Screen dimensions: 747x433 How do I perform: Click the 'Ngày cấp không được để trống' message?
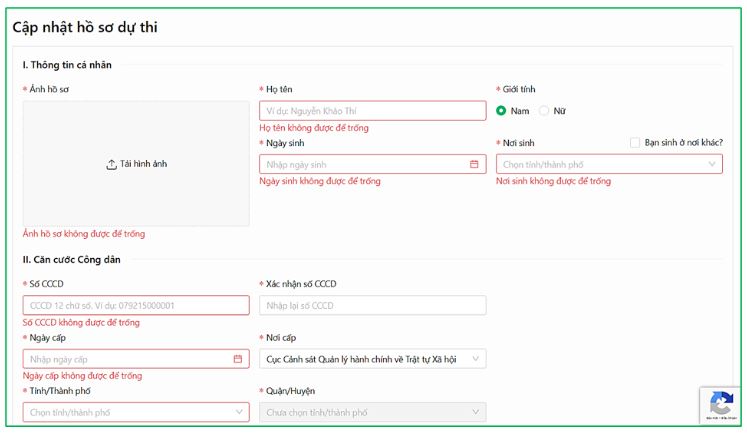pos(82,376)
